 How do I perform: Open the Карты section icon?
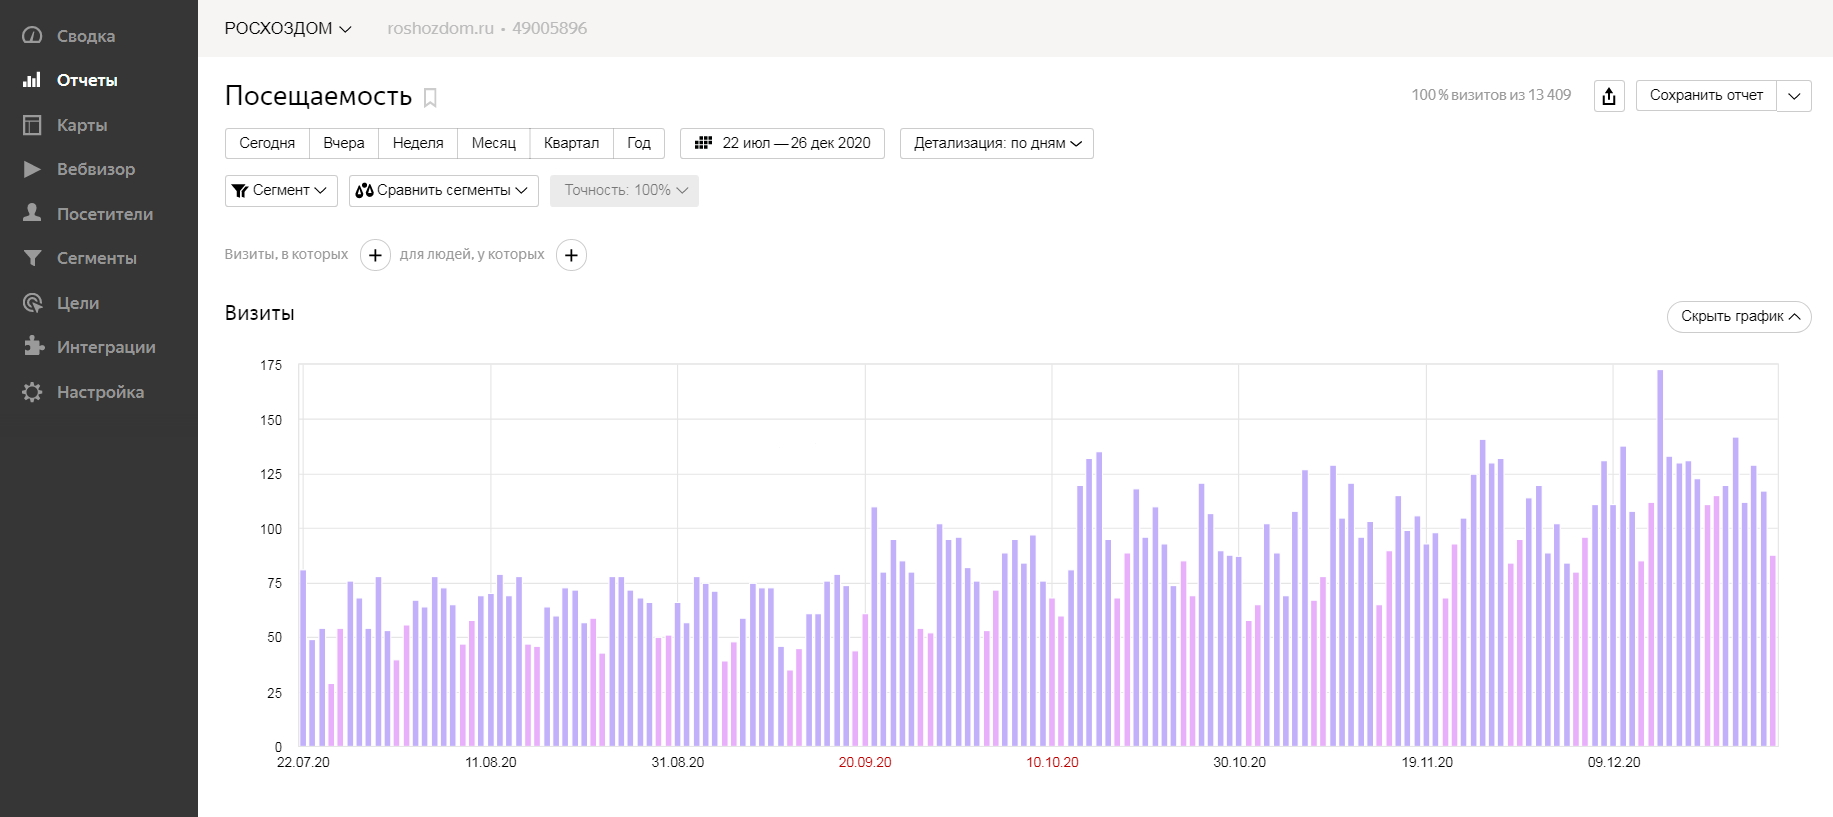(x=32, y=125)
